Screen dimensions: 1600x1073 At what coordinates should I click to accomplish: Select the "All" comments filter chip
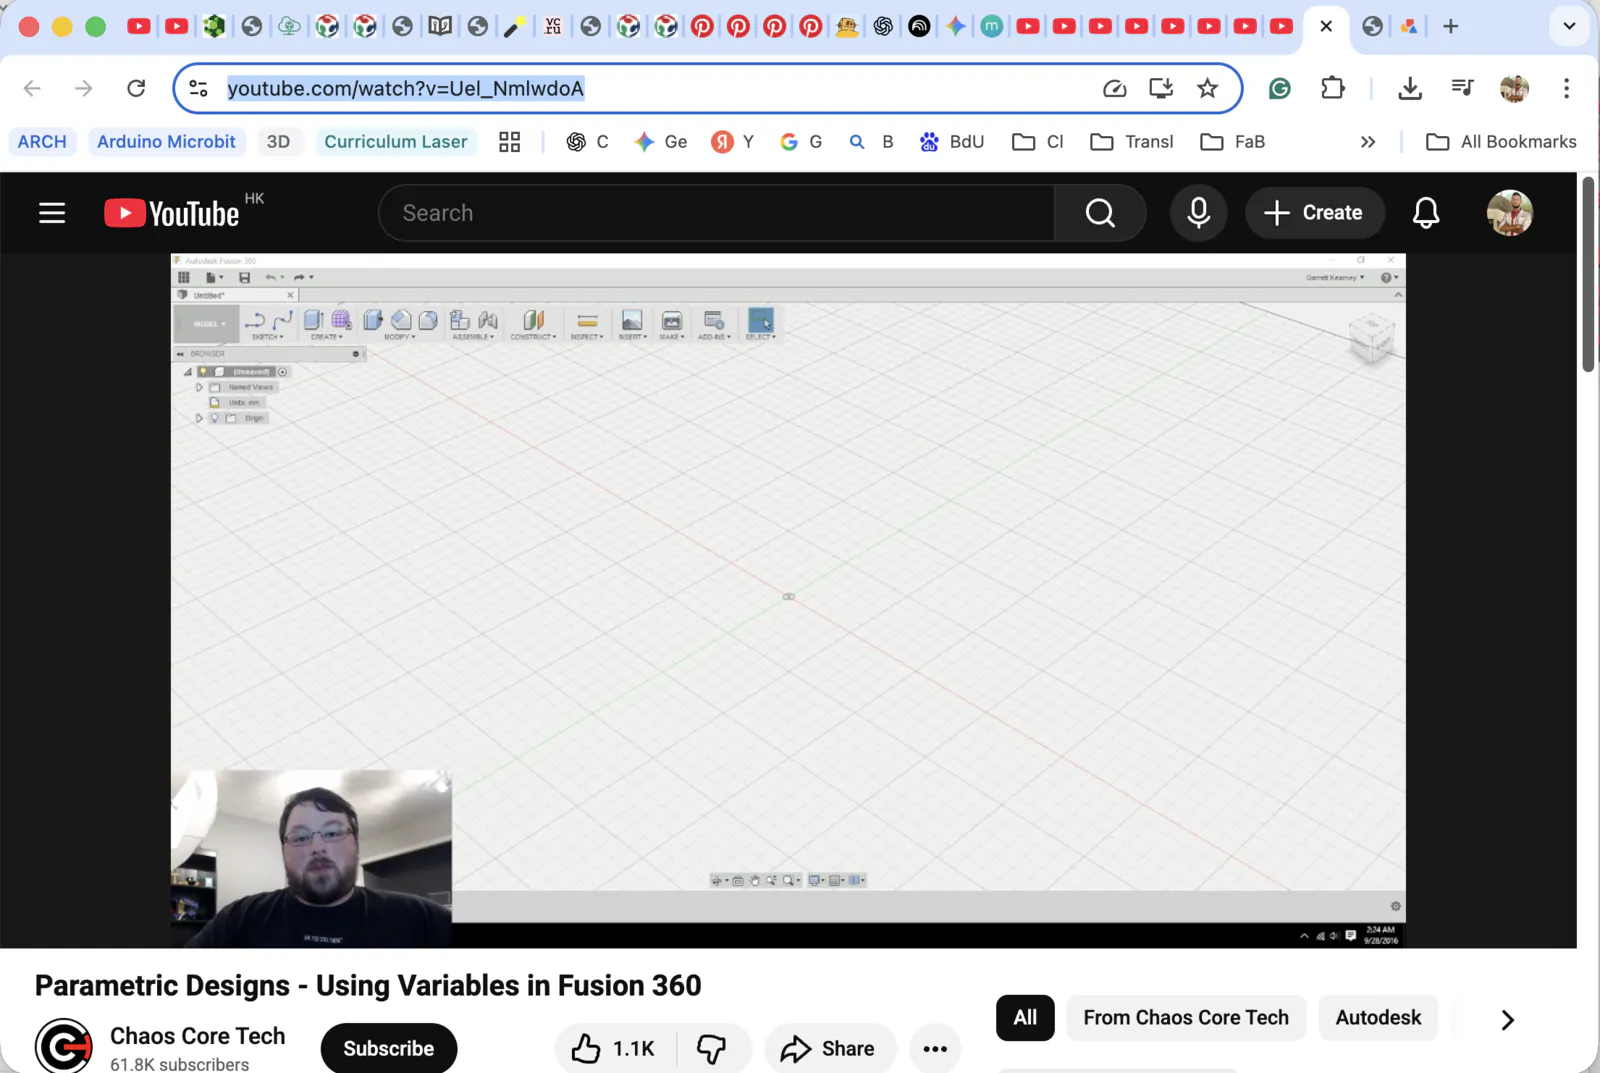pyautogui.click(x=1024, y=1017)
